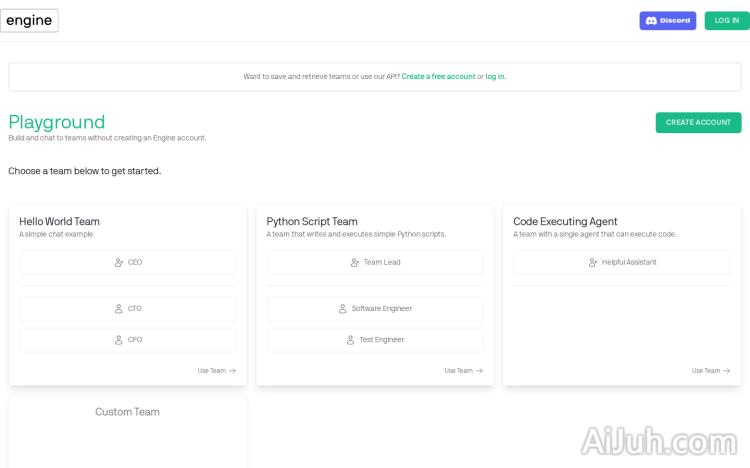Click the CEO agent's person icon
This screenshot has width=750, height=468.
tap(119, 262)
